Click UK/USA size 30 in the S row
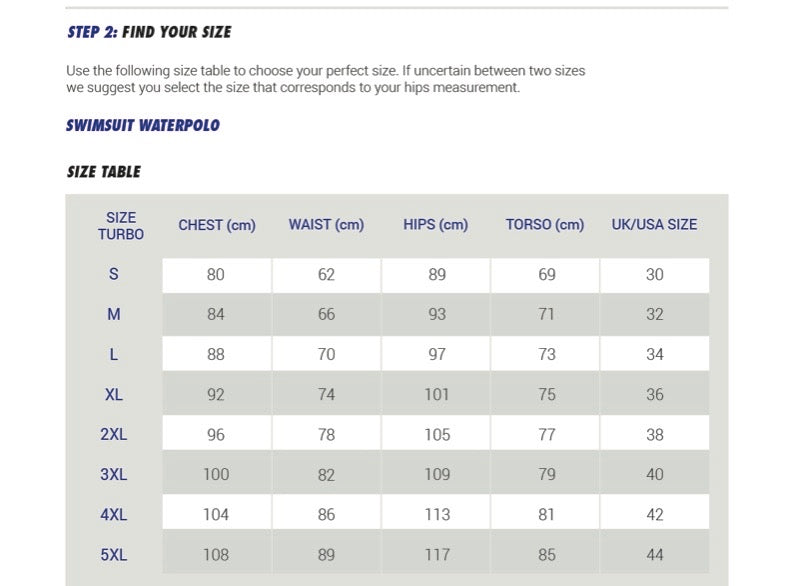Screen dimensions: 793x586 point(655,275)
